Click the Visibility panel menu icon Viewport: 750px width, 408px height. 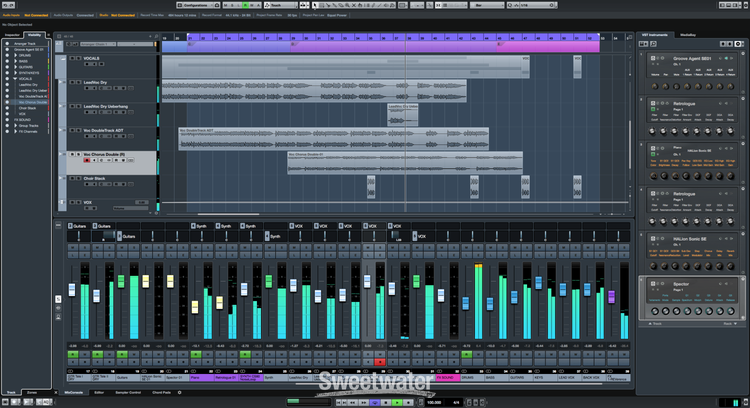pos(48,35)
